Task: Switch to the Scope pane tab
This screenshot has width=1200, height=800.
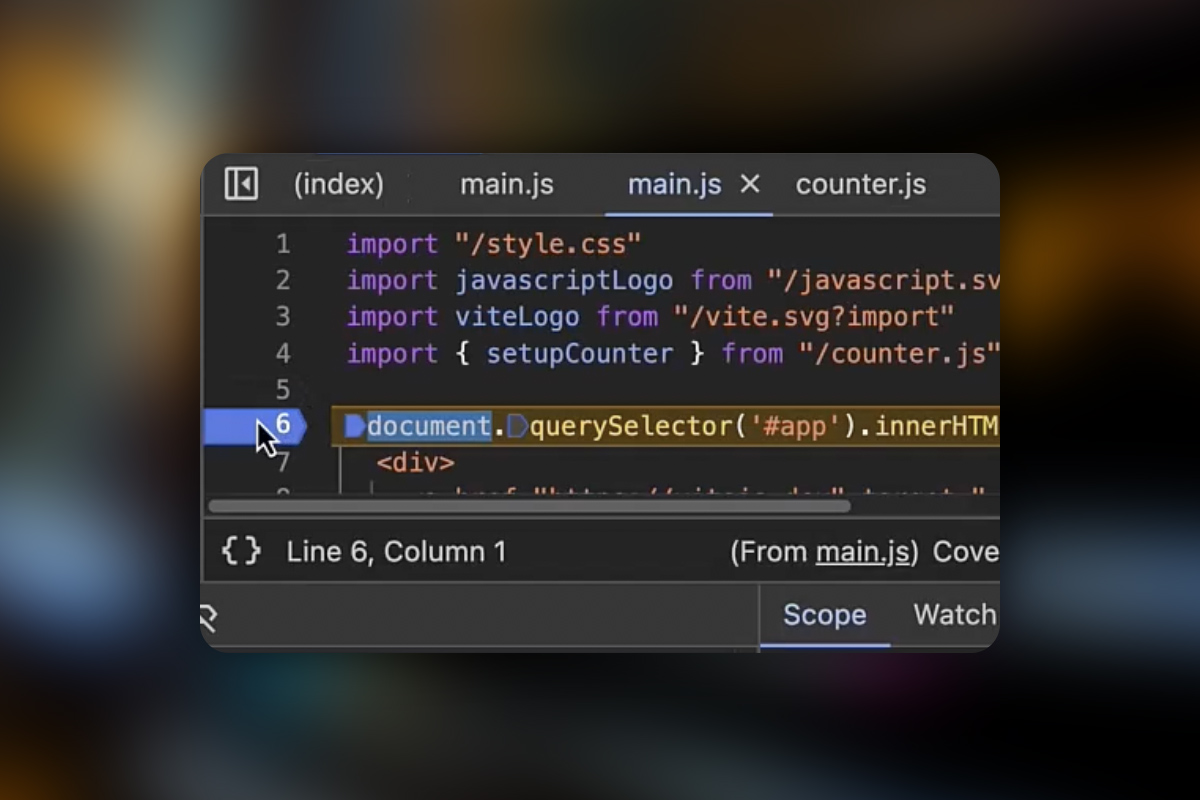Action: (x=824, y=614)
